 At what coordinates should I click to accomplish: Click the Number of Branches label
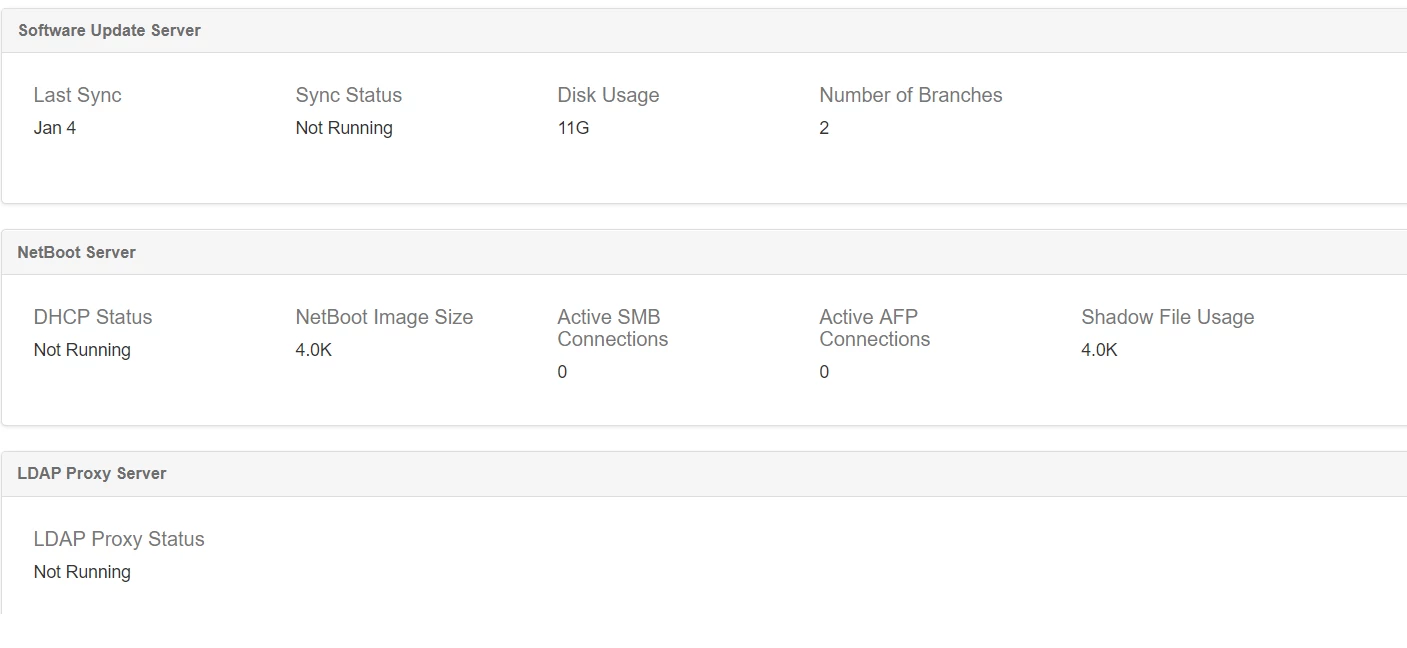point(910,96)
